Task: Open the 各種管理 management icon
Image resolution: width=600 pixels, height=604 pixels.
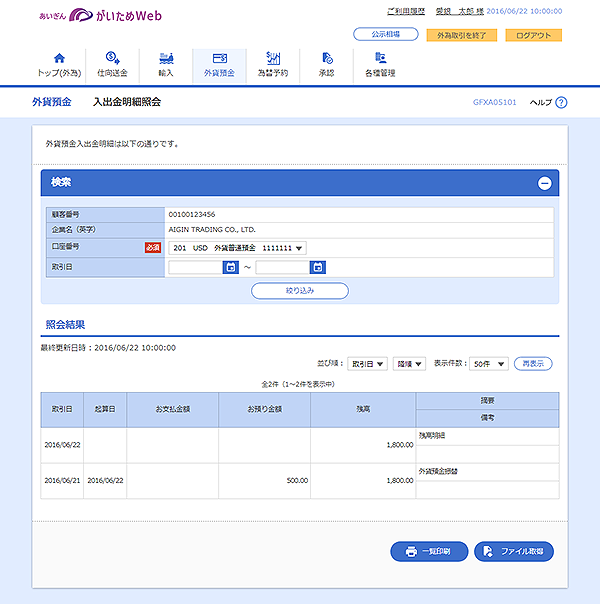Action: pos(380,58)
